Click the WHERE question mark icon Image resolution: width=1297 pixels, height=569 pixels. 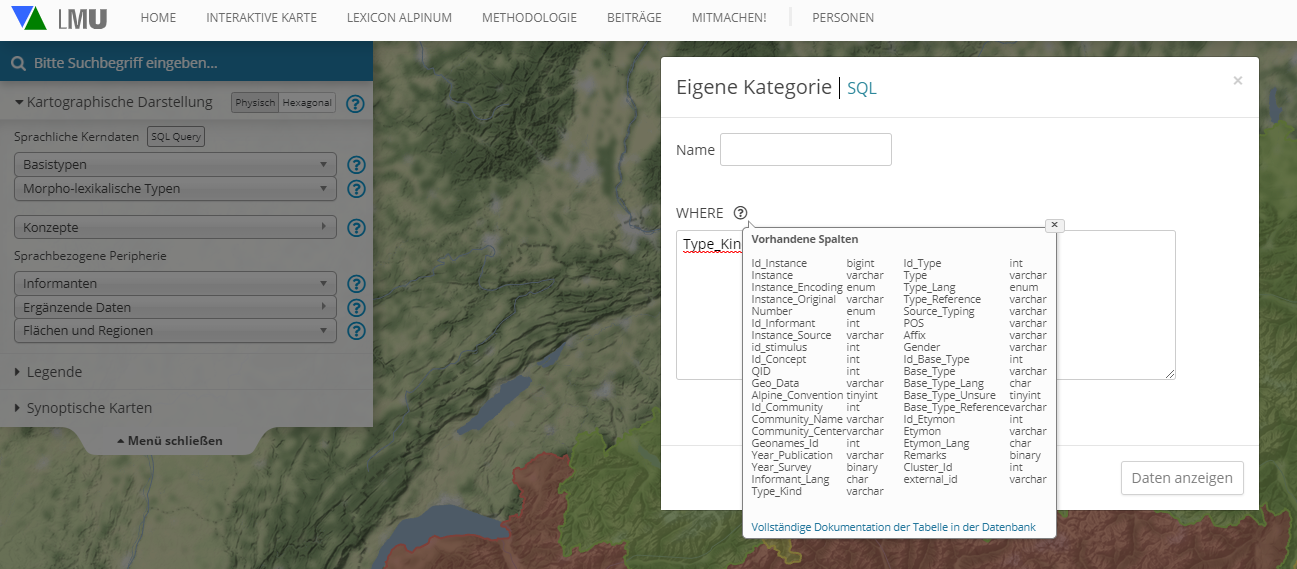[x=740, y=213]
